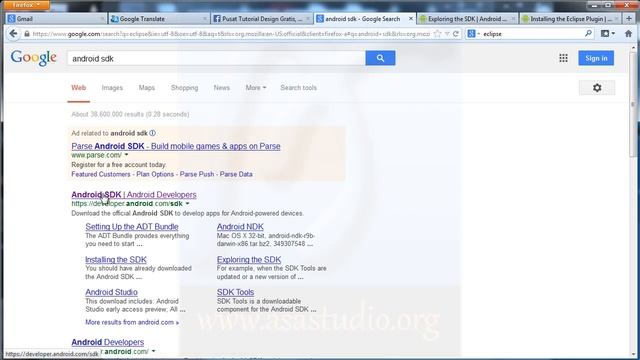The image size is (640, 360).
Task: Open the Android Developers result at the bottom
Action: click(x=108, y=342)
